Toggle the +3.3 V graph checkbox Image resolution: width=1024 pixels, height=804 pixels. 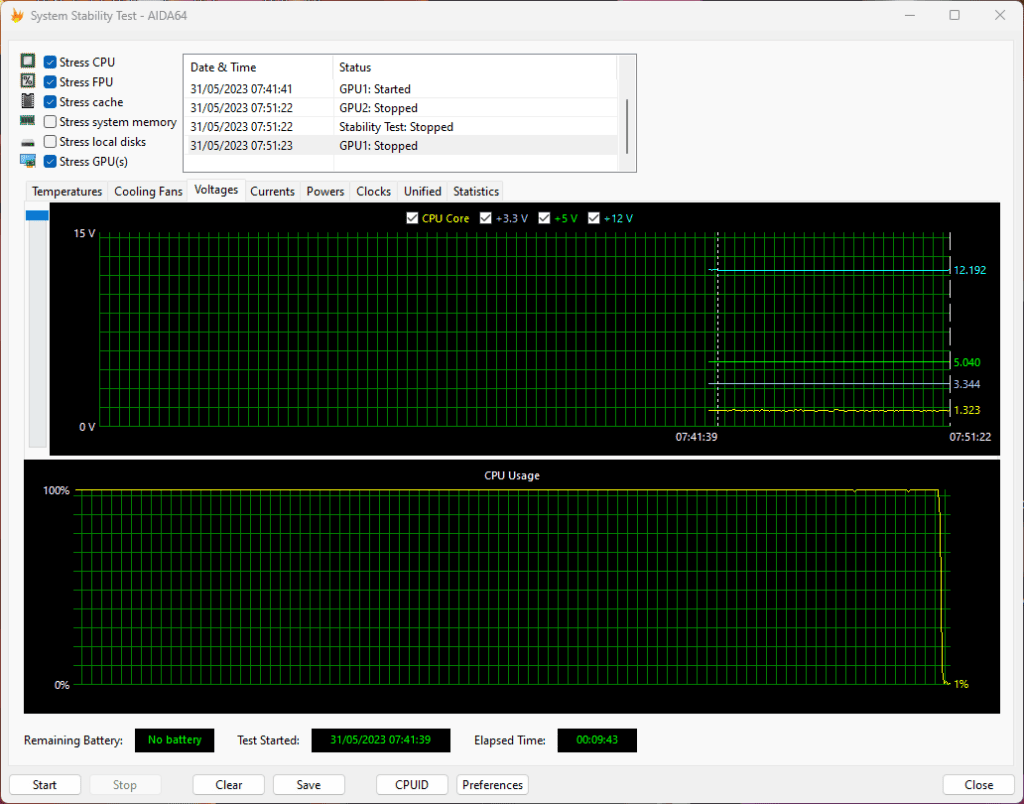pos(485,218)
